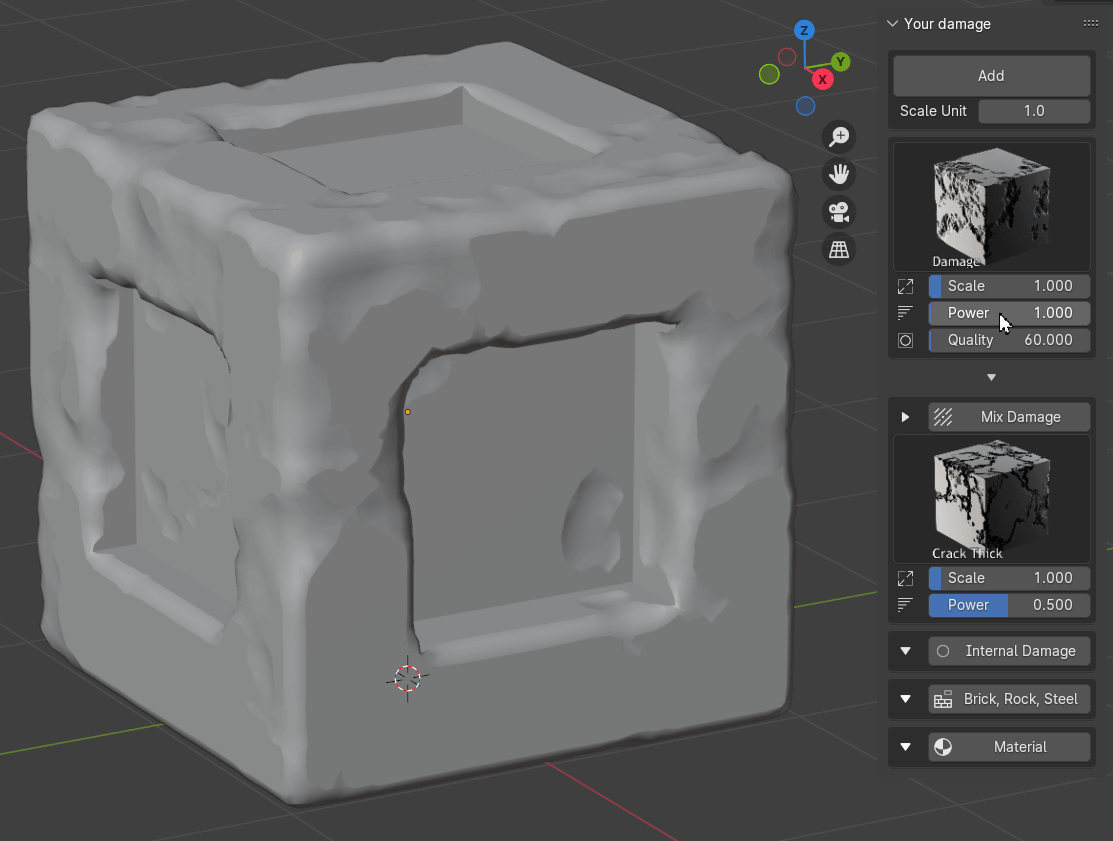Click the negative Y axis gizmo circle

[x=769, y=74]
